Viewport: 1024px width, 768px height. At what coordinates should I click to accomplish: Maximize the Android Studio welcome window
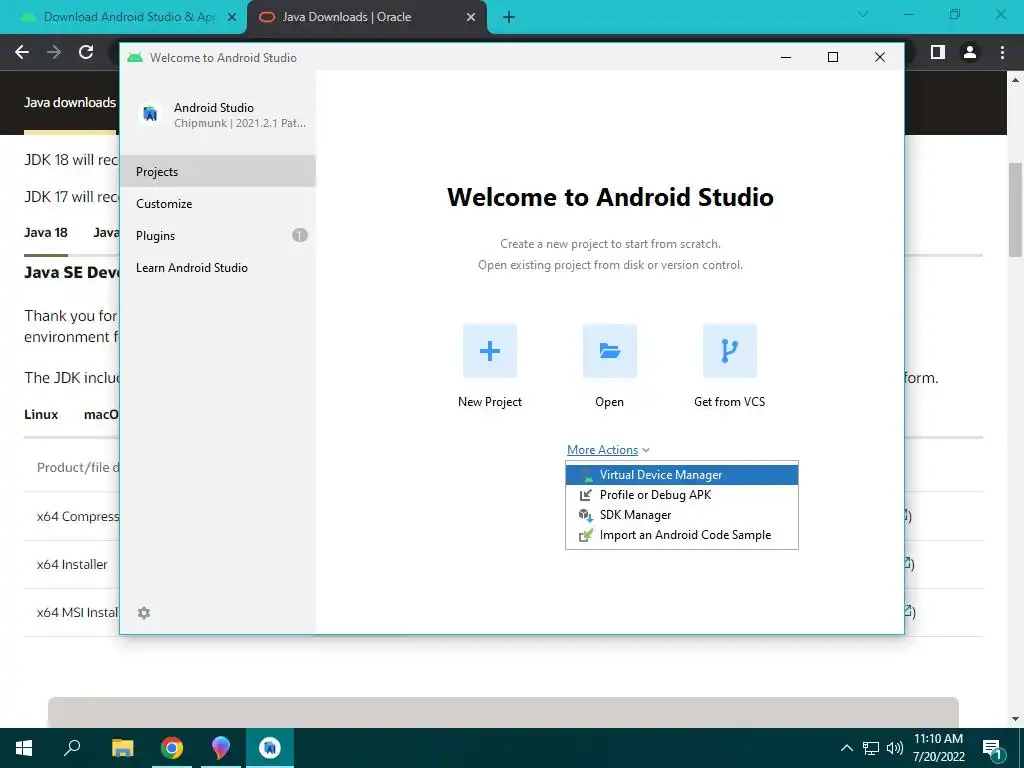833,57
